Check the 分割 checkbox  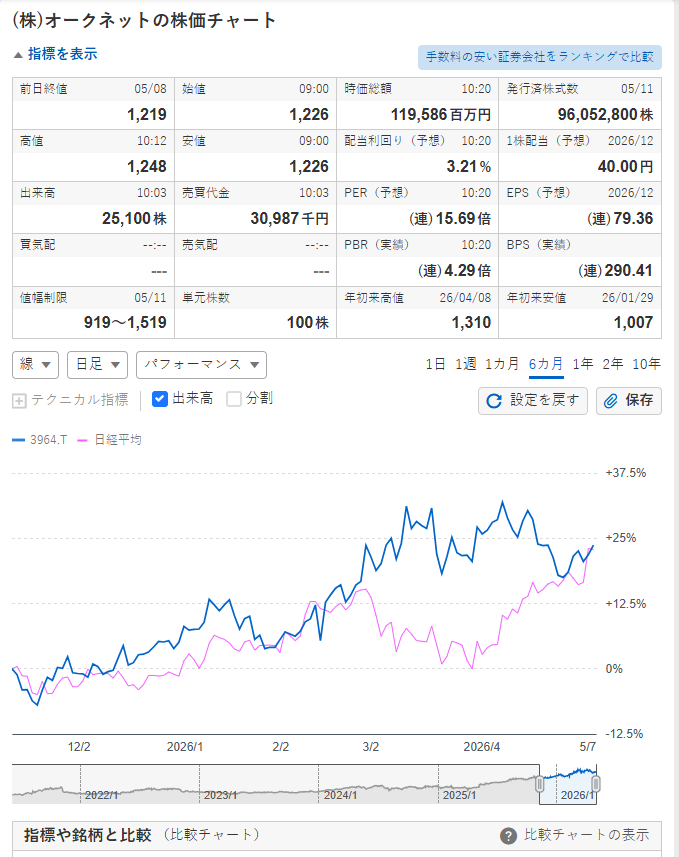coord(234,399)
